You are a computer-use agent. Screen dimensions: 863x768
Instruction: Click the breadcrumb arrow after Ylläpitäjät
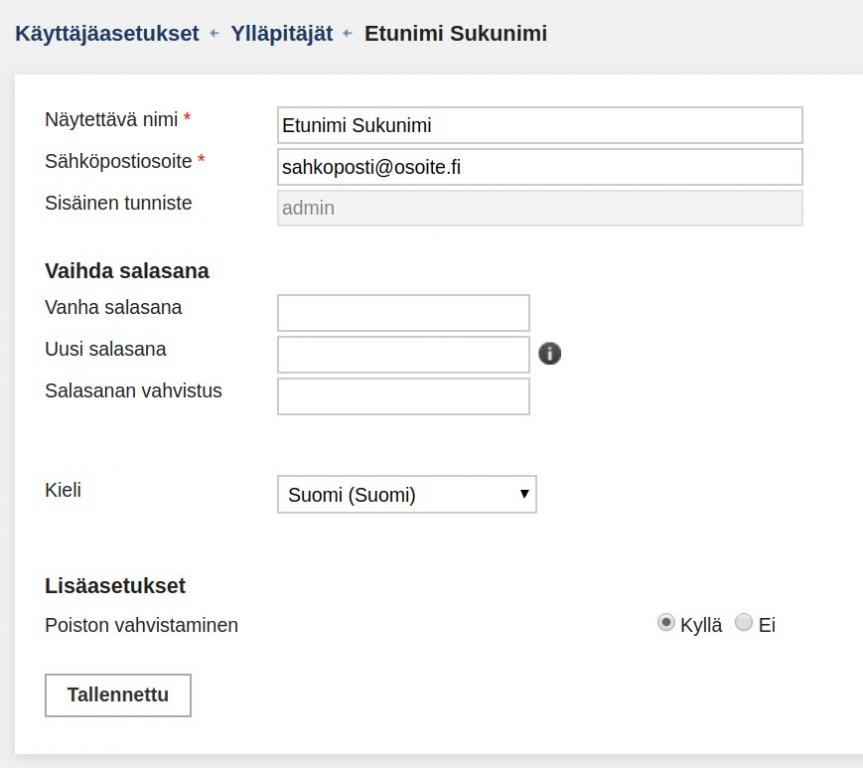[347, 34]
